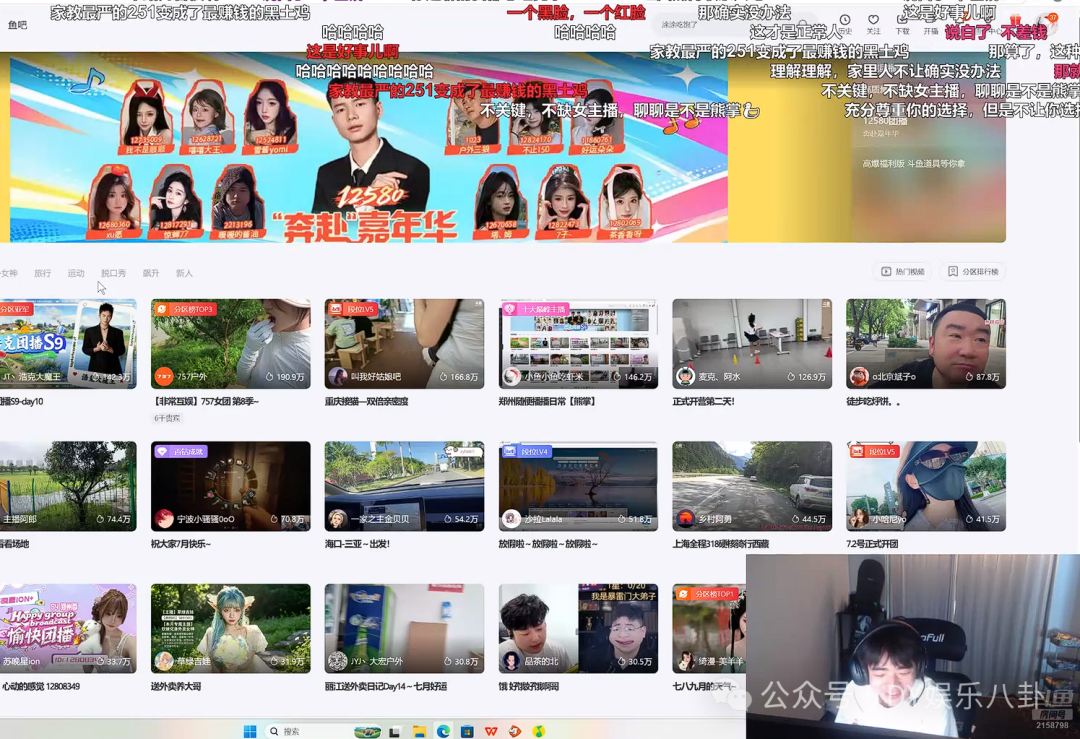Image resolution: width=1080 pixels, height=739 pixels.
Task: Open Task View from the taskbar
Action: [395, 731]
